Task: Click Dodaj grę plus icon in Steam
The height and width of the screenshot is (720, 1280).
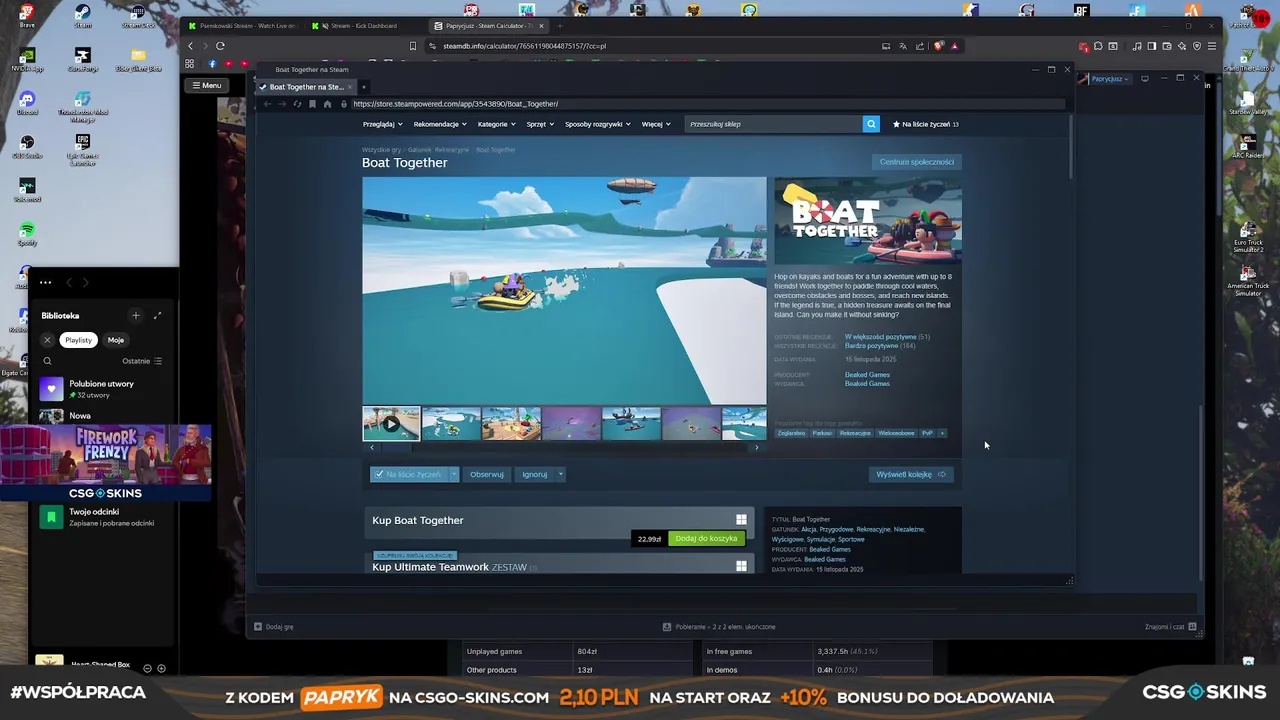Action: click(258, 627)
